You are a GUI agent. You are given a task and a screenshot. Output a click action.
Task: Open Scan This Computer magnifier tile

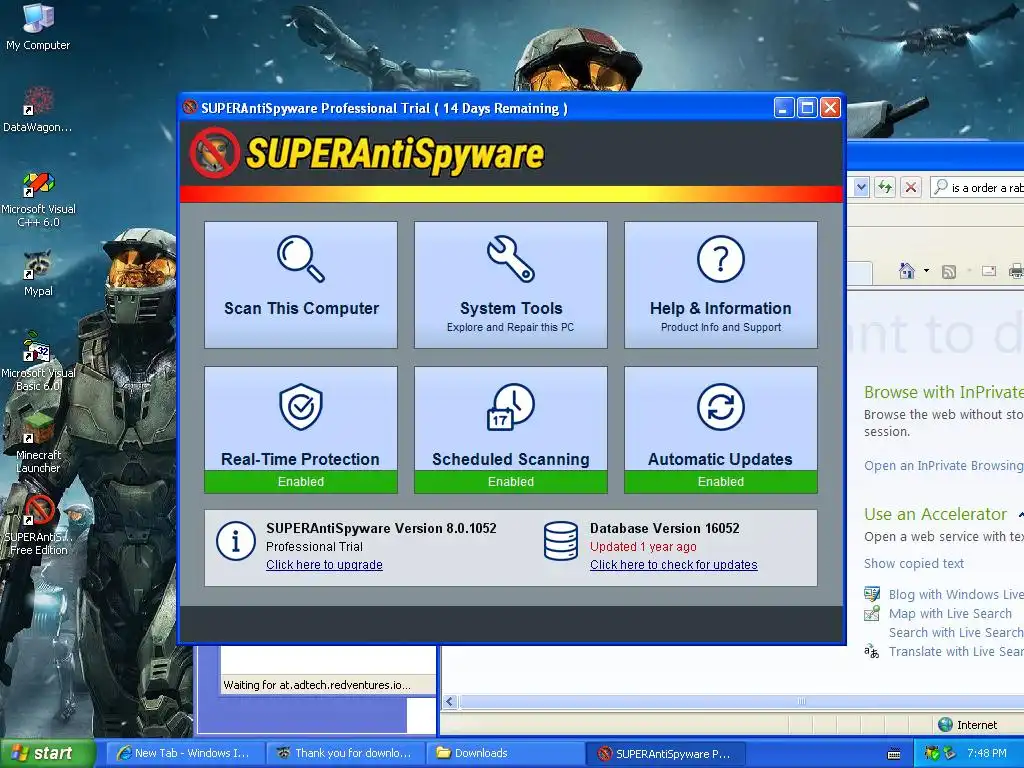[300, 284]
